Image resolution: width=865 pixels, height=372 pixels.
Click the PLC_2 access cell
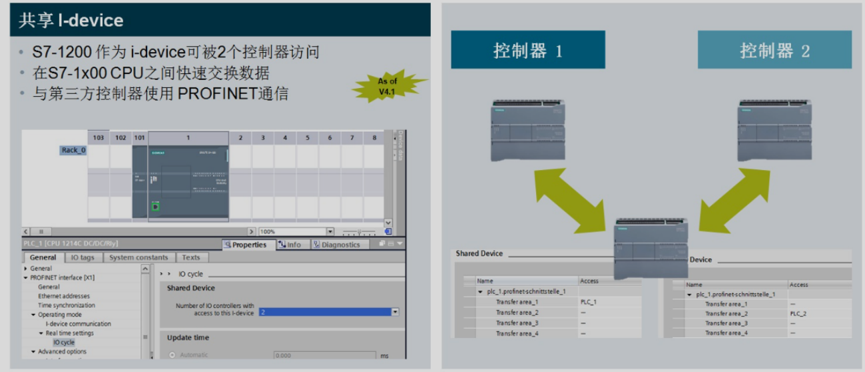pos(820,313)
